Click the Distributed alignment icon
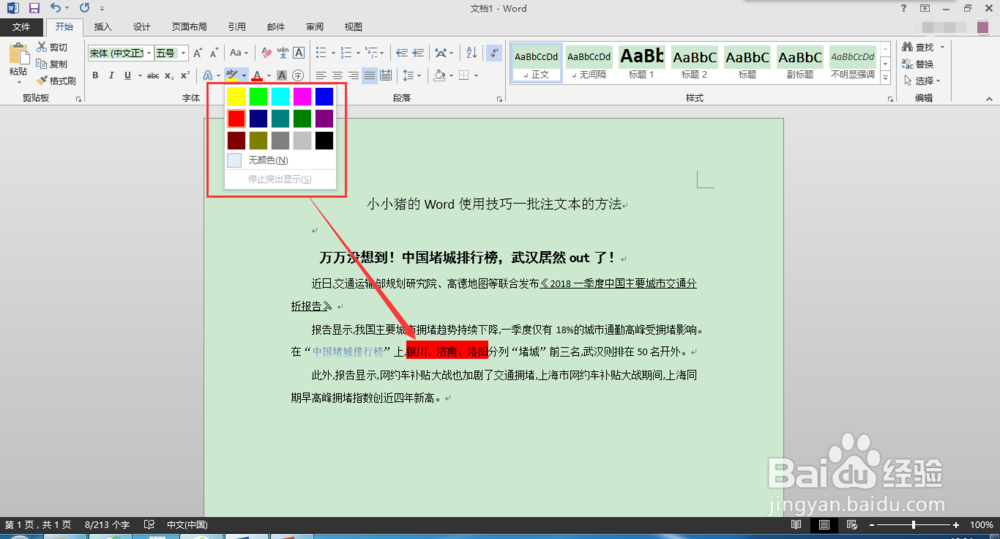 click(386, 75)
